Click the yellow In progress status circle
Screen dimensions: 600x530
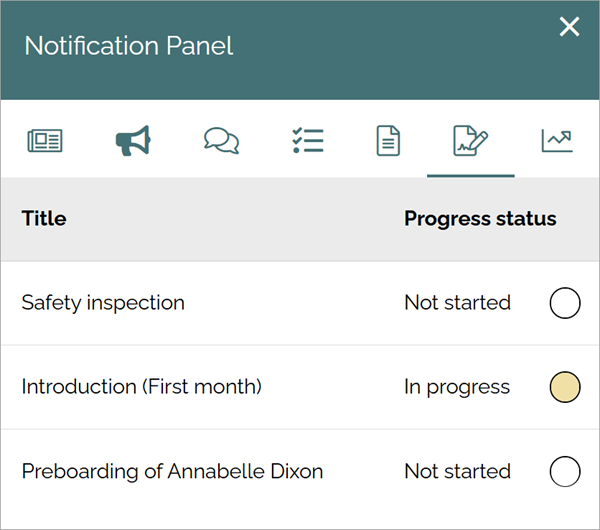coord(565,387)
